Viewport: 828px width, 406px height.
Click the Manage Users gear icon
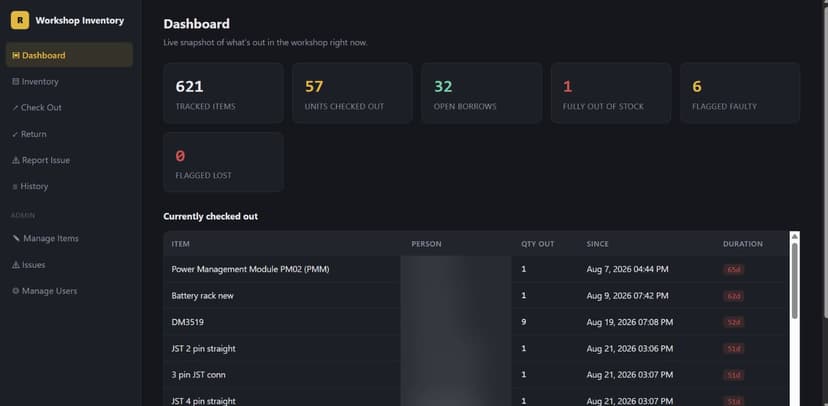tap(15, 291)
